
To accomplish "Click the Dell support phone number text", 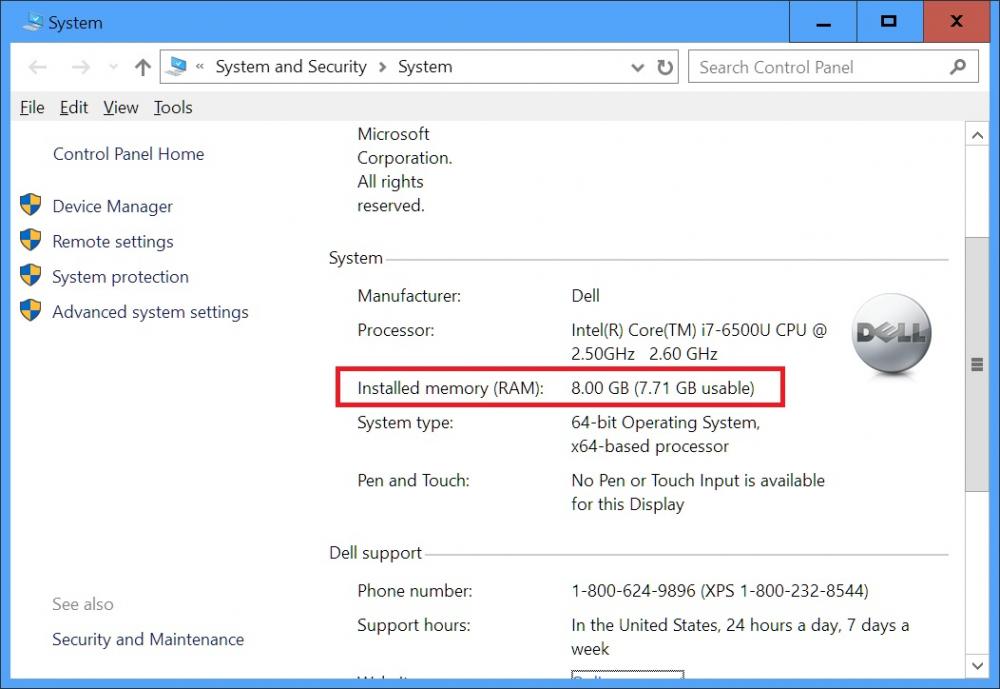I will click(x=719, y=591).
